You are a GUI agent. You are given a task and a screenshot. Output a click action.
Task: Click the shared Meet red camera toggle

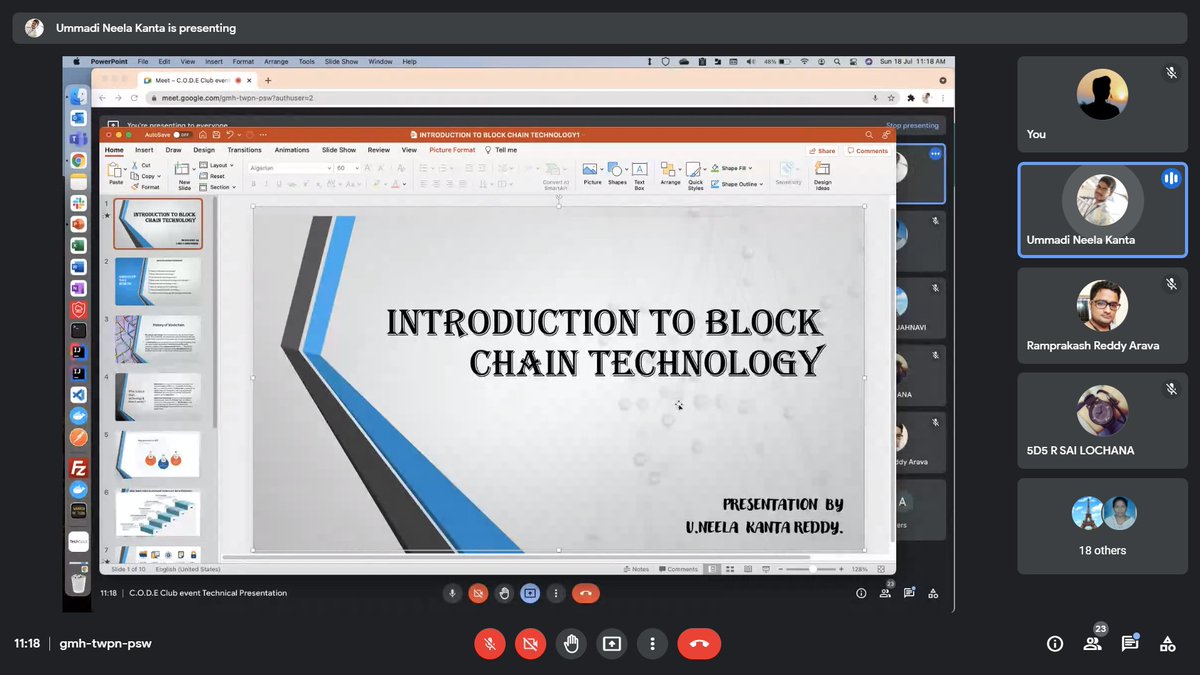click(478, 593)
